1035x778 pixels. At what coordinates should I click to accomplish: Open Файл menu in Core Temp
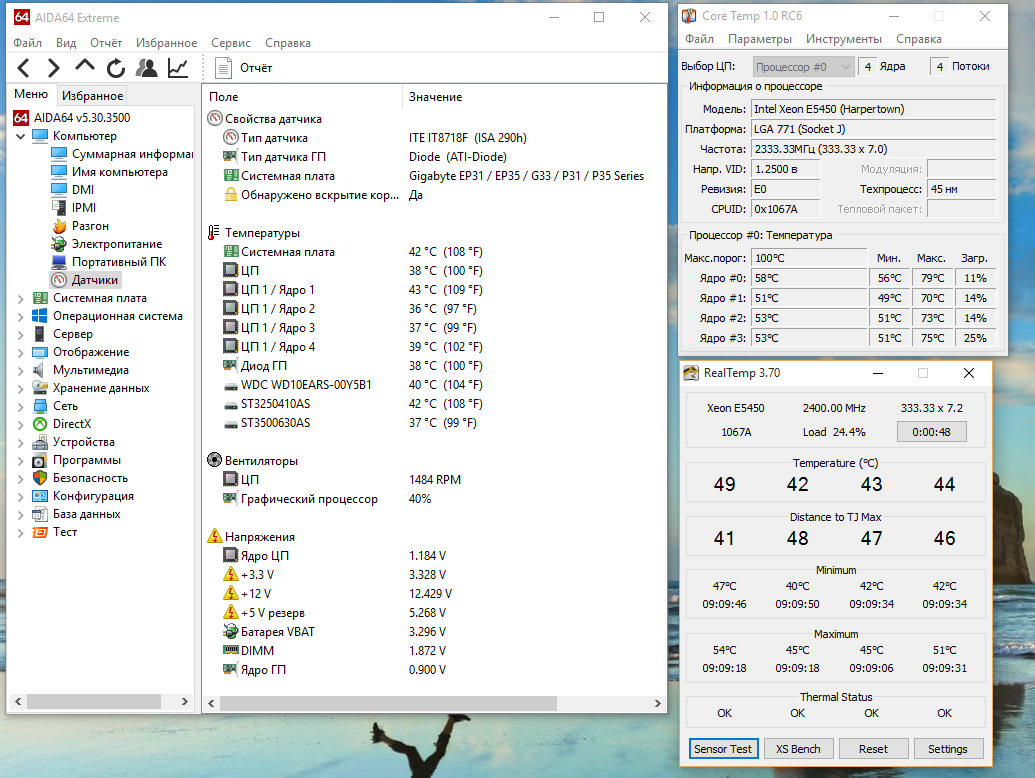pos(699,39)
